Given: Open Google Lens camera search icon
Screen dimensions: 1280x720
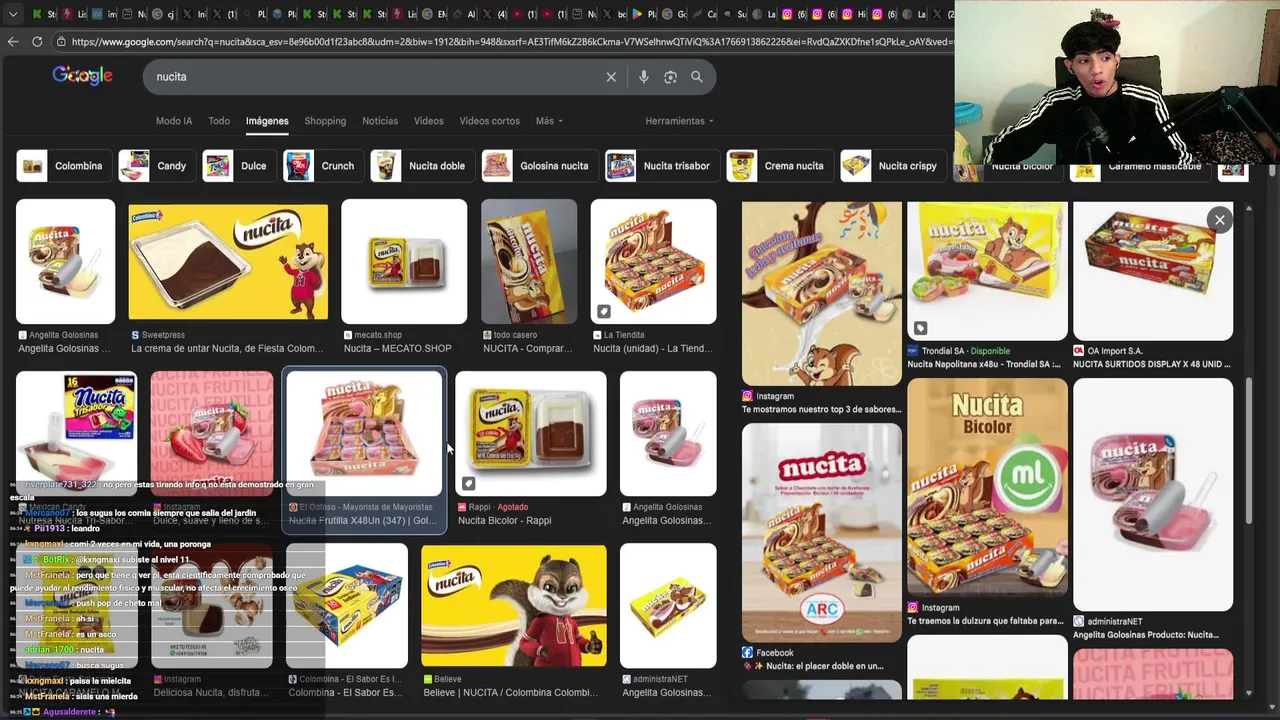Looking at the screenshot, I should coord(670,77).
